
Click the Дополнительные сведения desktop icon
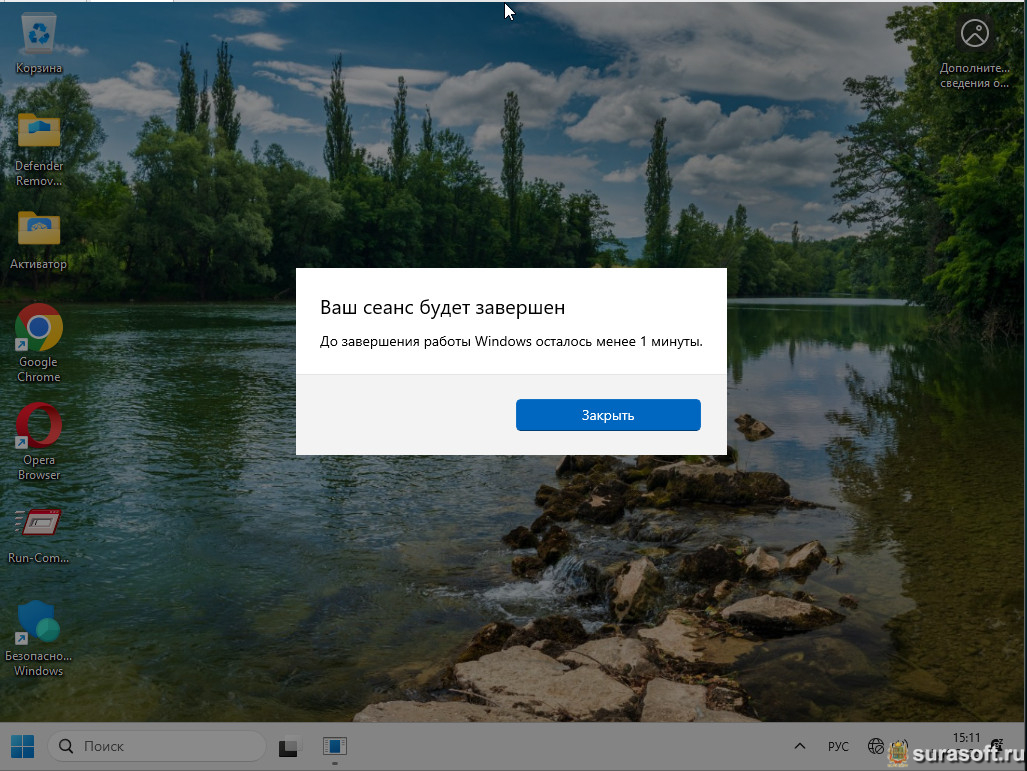pos(974,36)
